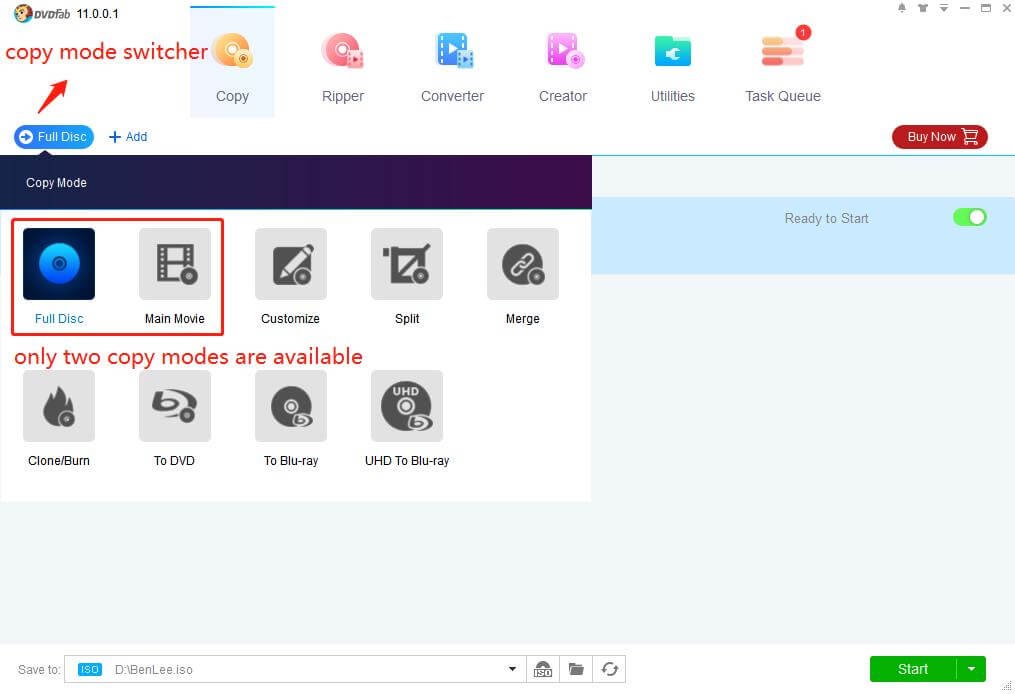Open the Creator module

(x=562, y=63)
